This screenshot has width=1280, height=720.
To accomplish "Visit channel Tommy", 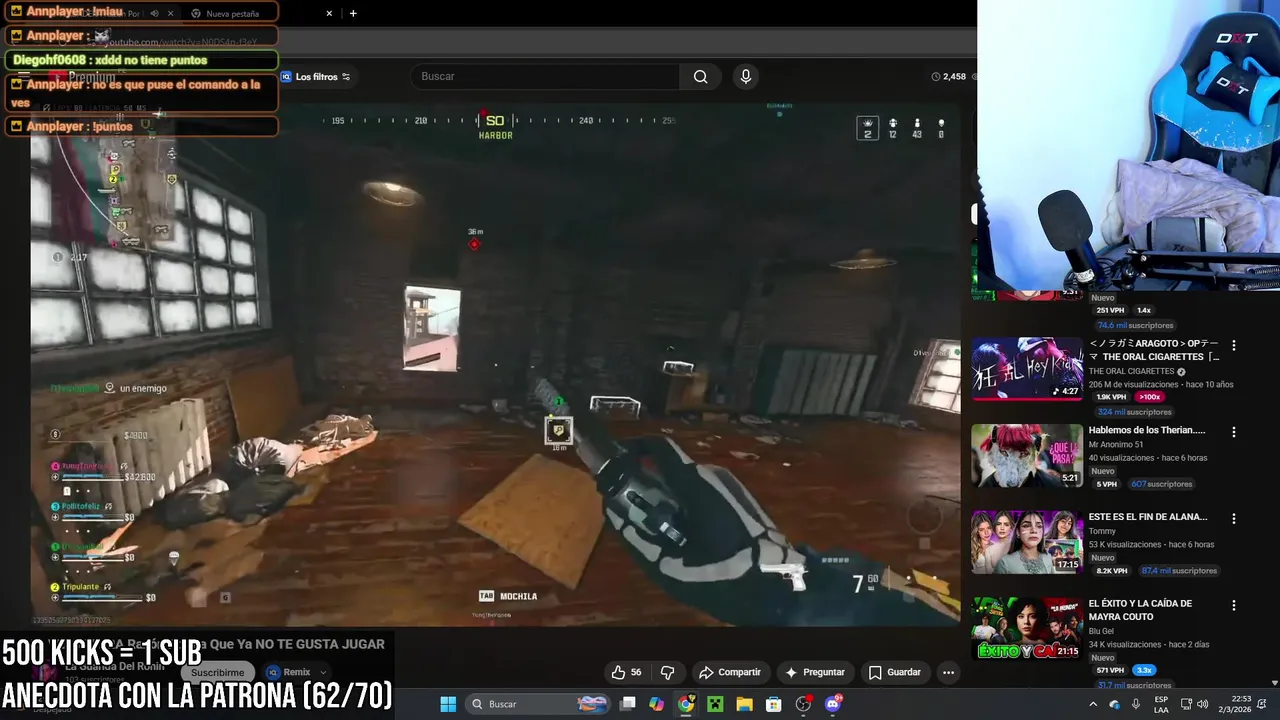I will [1102, 531].
